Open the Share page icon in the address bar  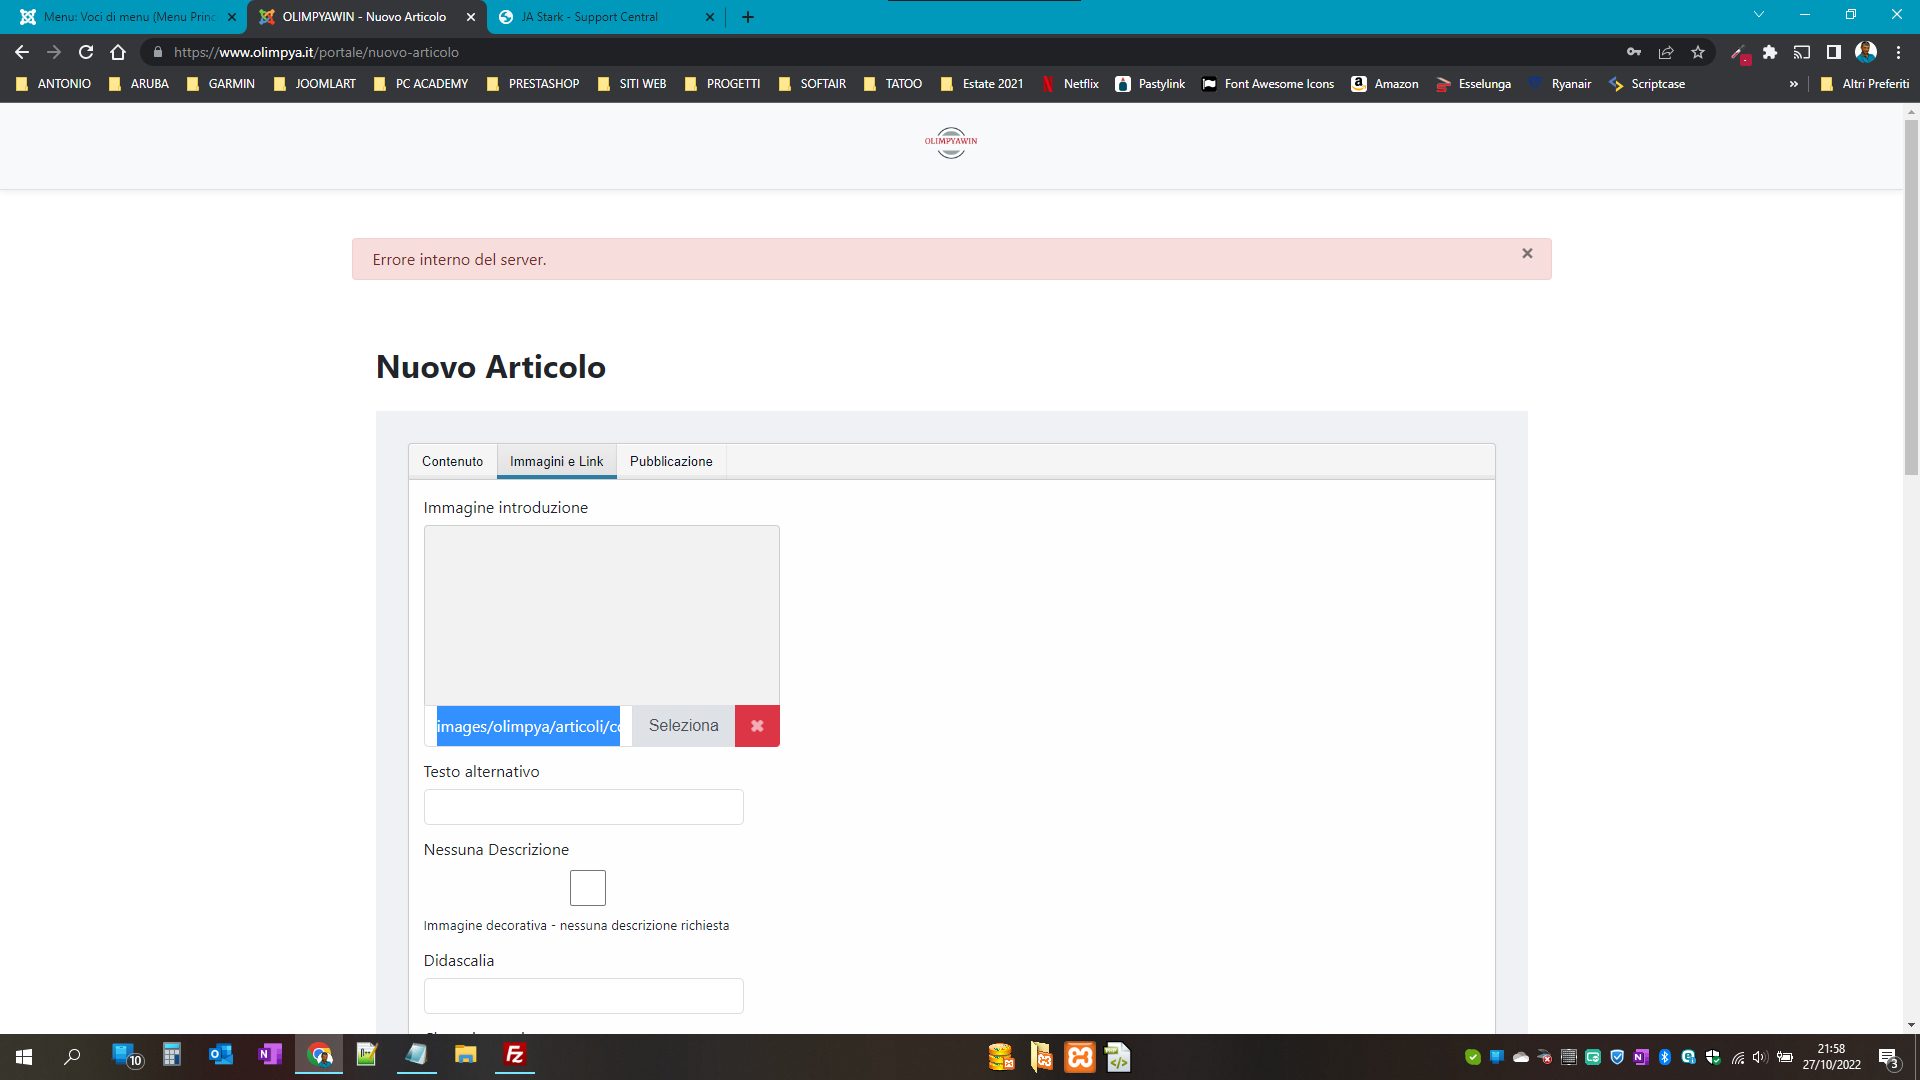click(1666, 52)
